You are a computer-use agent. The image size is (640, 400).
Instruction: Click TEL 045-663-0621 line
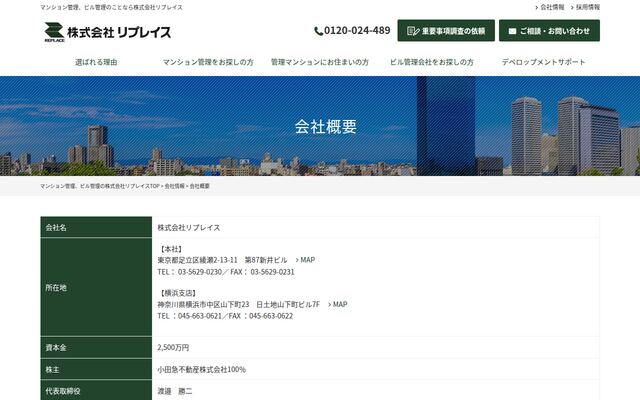(225, 316)
